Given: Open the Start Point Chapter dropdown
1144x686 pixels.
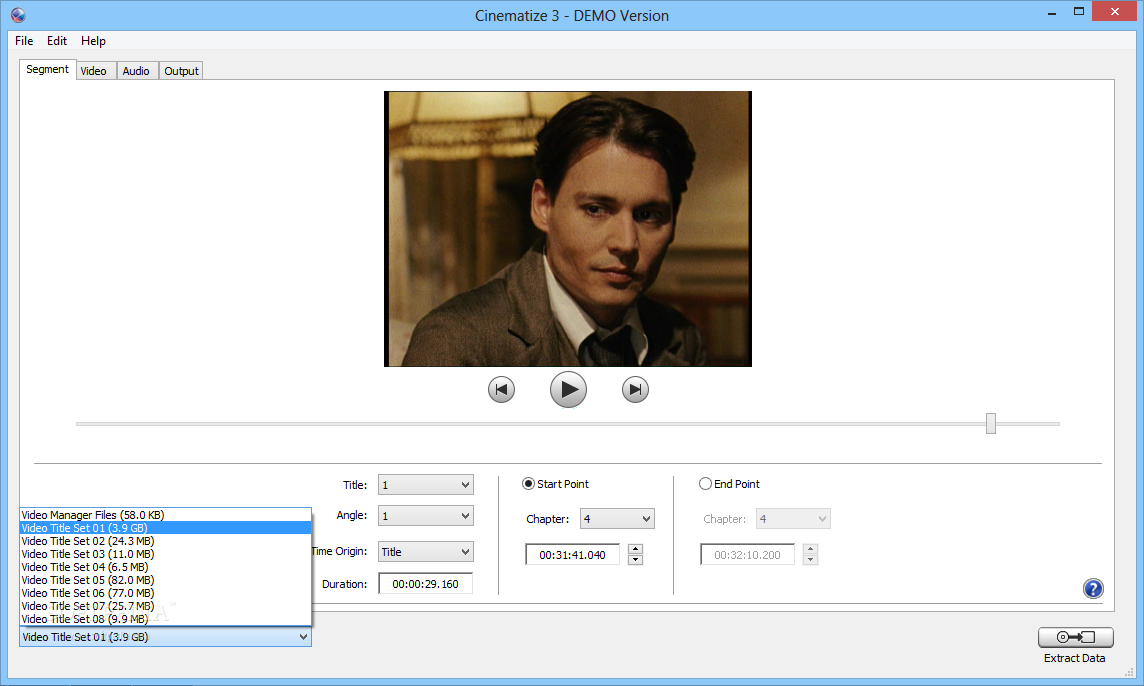Looking at the screenshot, I should [x=617, y=519].
